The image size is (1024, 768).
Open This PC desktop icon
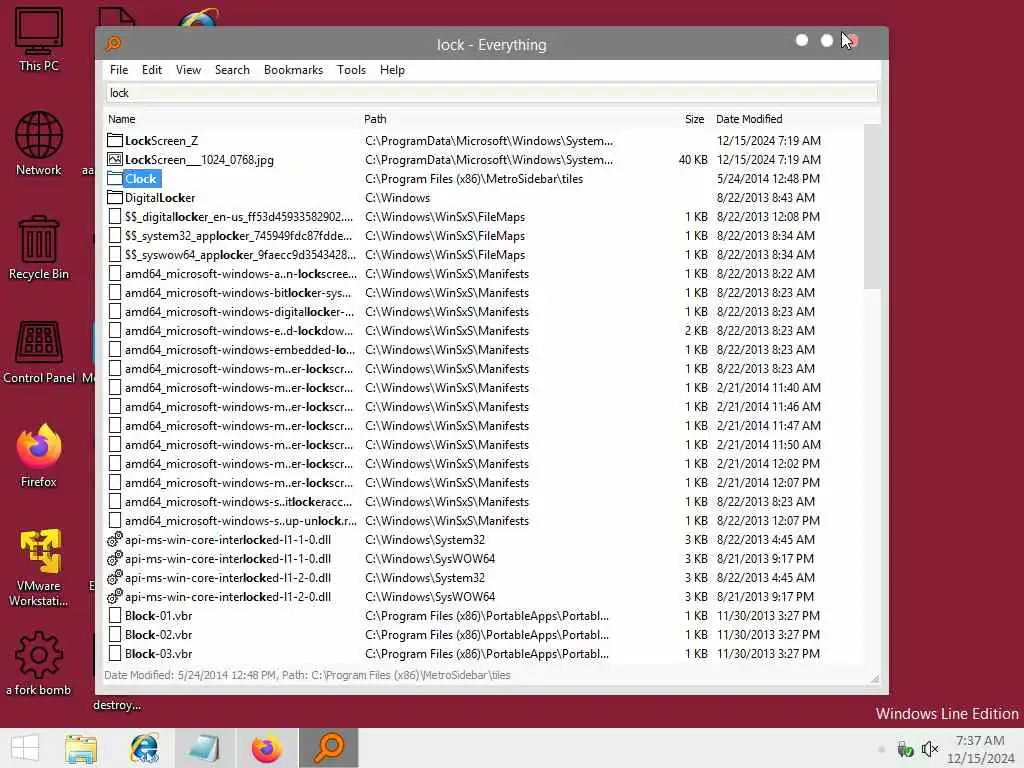[x=39, y=39]
